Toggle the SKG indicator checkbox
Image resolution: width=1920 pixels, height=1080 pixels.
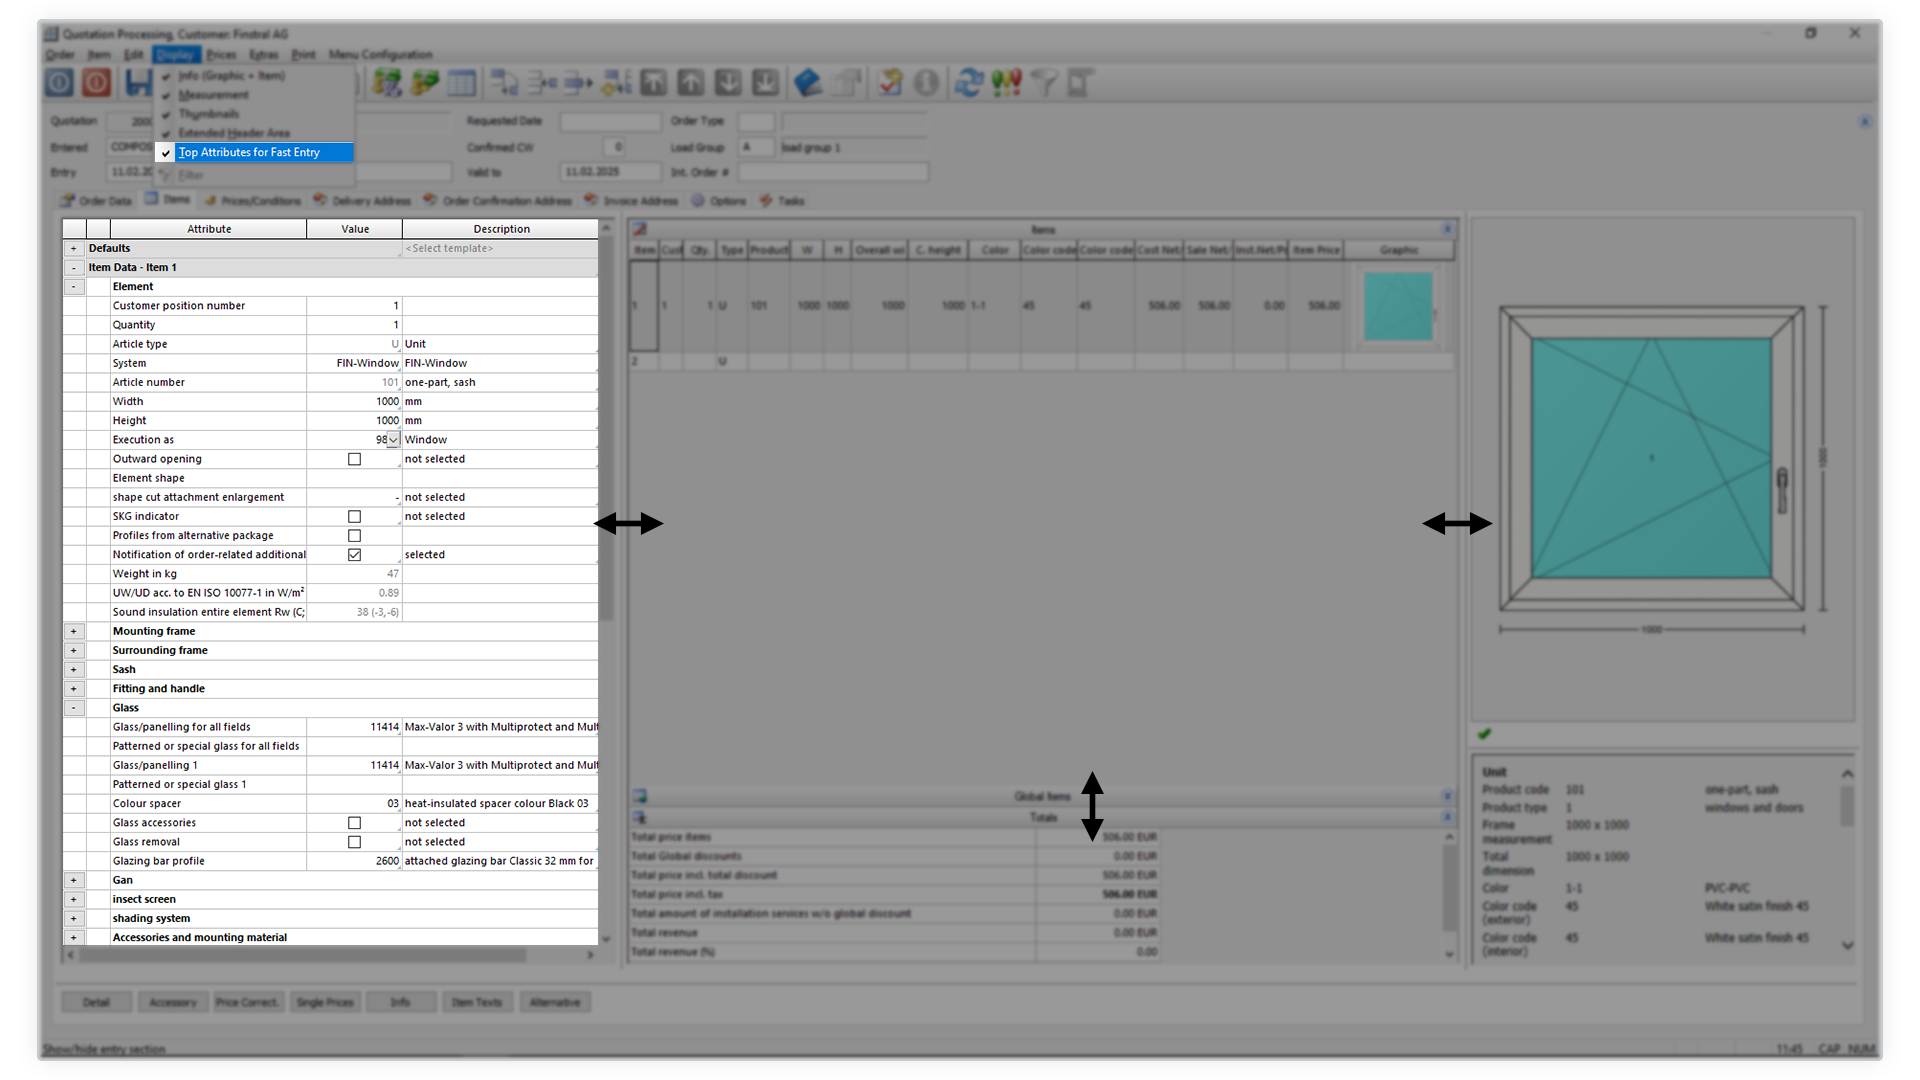pyautogui.click(x=354, y=517)
